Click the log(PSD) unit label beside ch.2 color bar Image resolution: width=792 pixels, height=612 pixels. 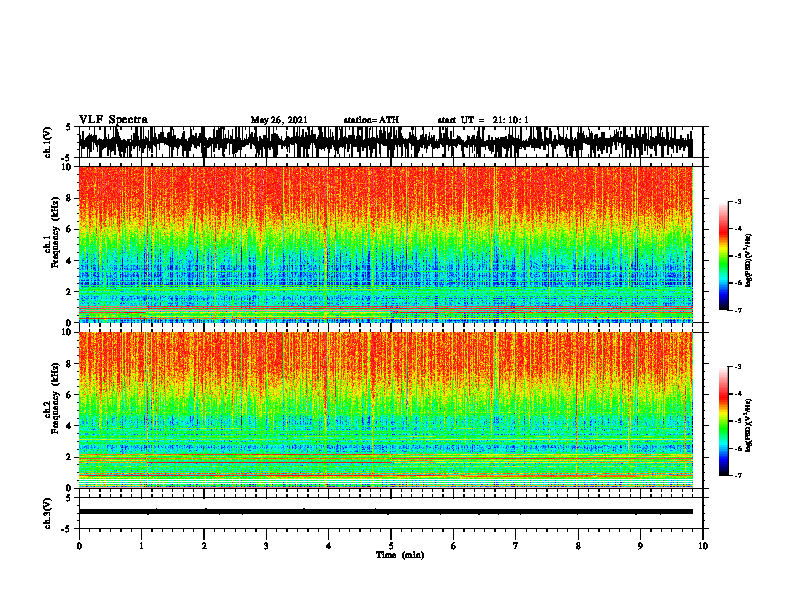point(749,425)
